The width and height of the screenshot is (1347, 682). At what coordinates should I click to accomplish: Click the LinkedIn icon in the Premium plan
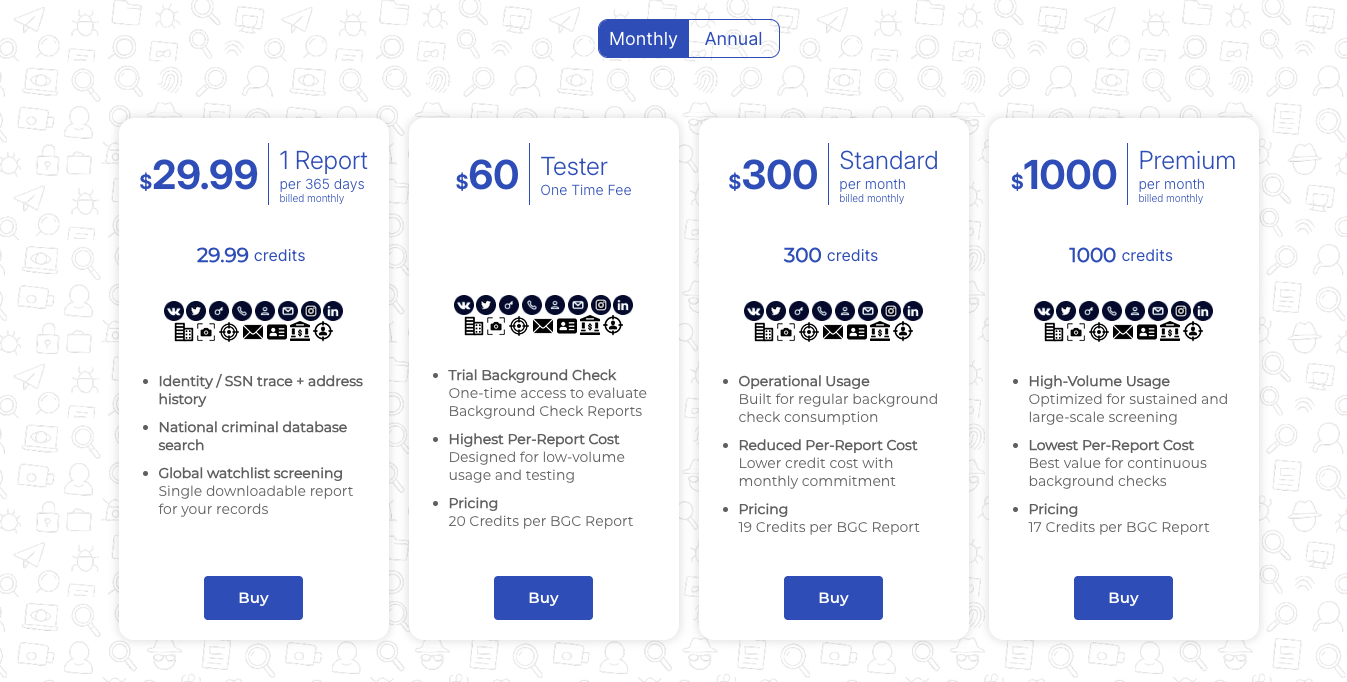1203,311
